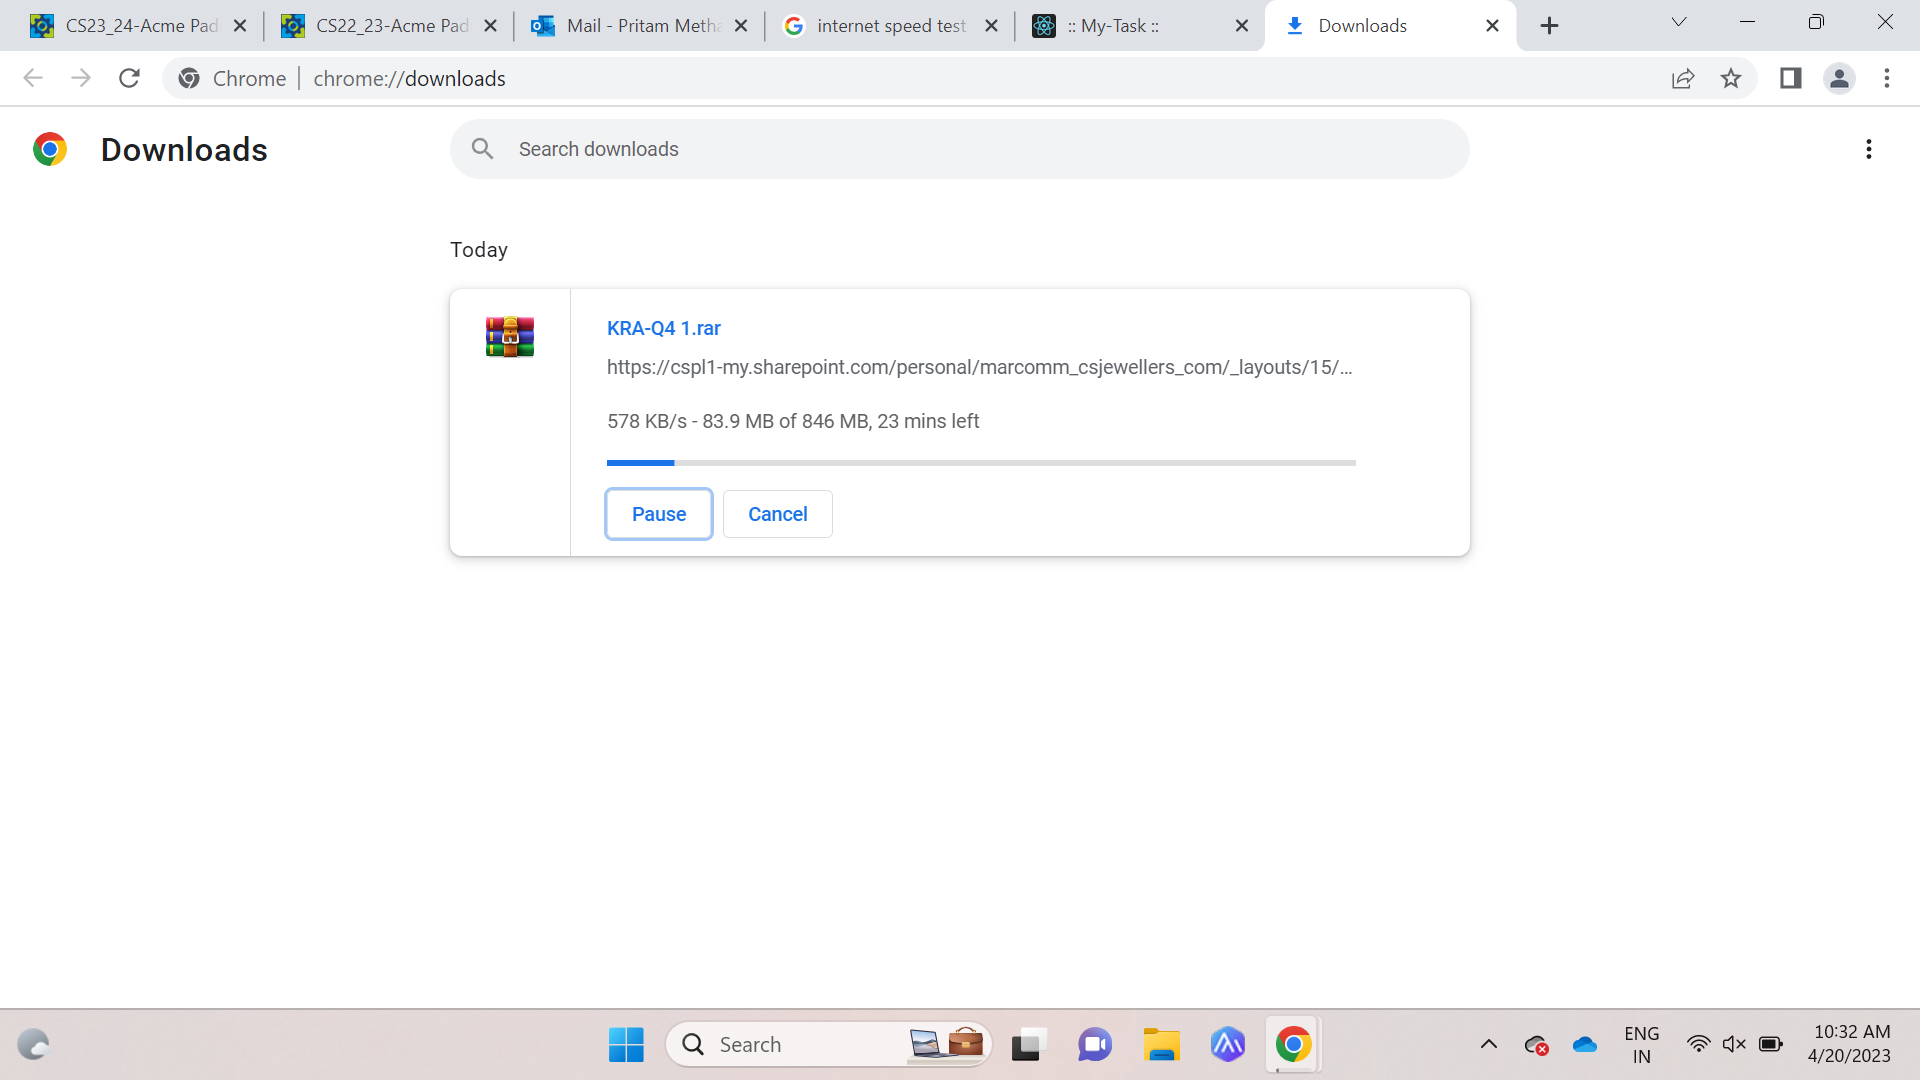1920x1080 pixels.
Task: Share this page icon in address bar
Action: coord(1683,78)
